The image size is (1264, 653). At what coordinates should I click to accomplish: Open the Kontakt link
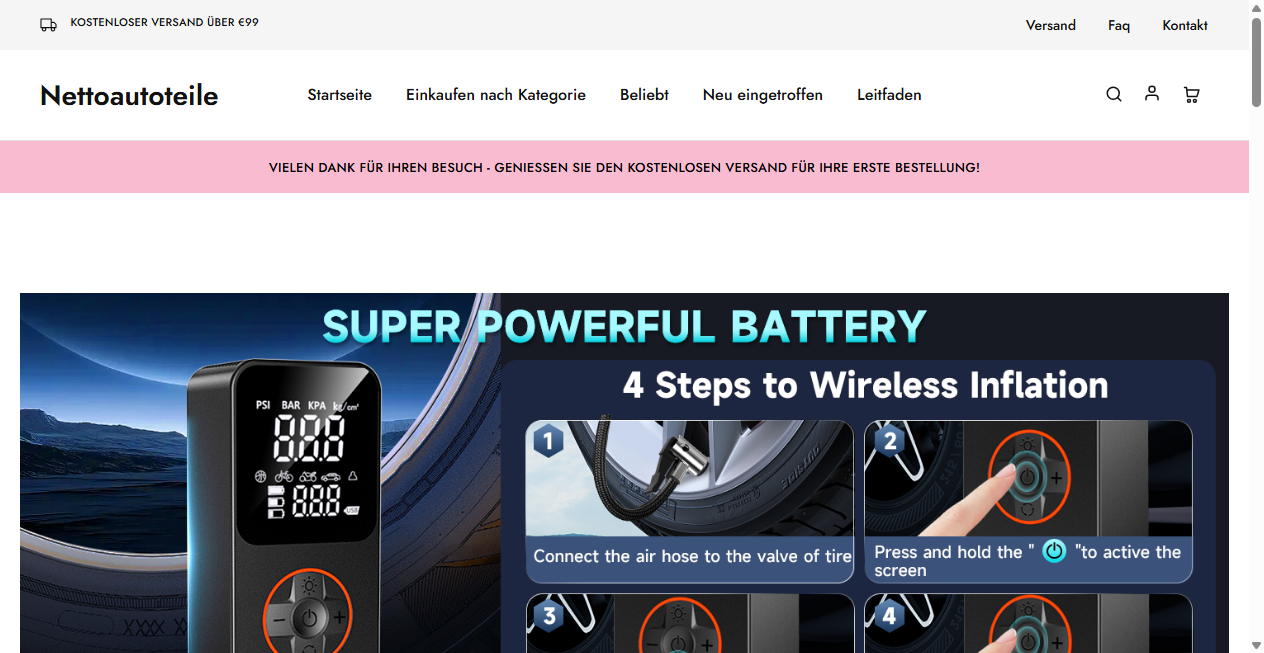[x=1185, y=25]
